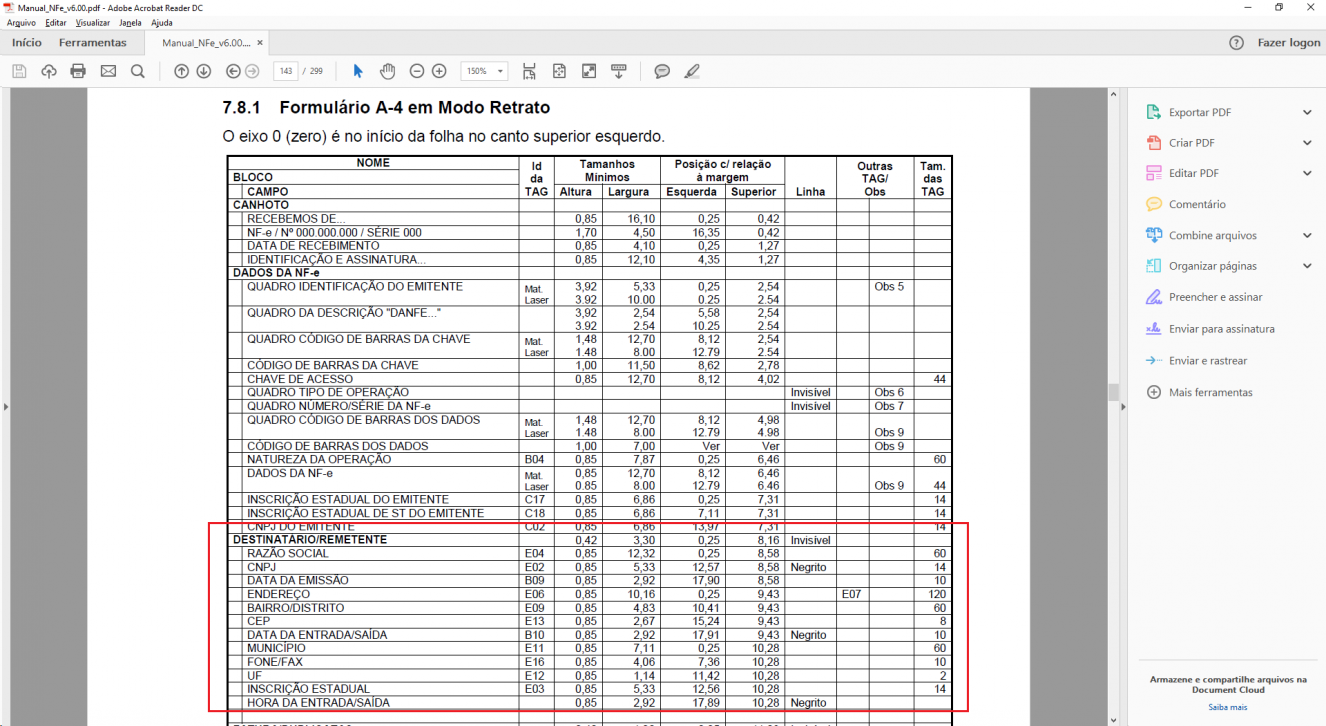
Task: Open the Visualizar menu
Action: (x=93, y=22)
